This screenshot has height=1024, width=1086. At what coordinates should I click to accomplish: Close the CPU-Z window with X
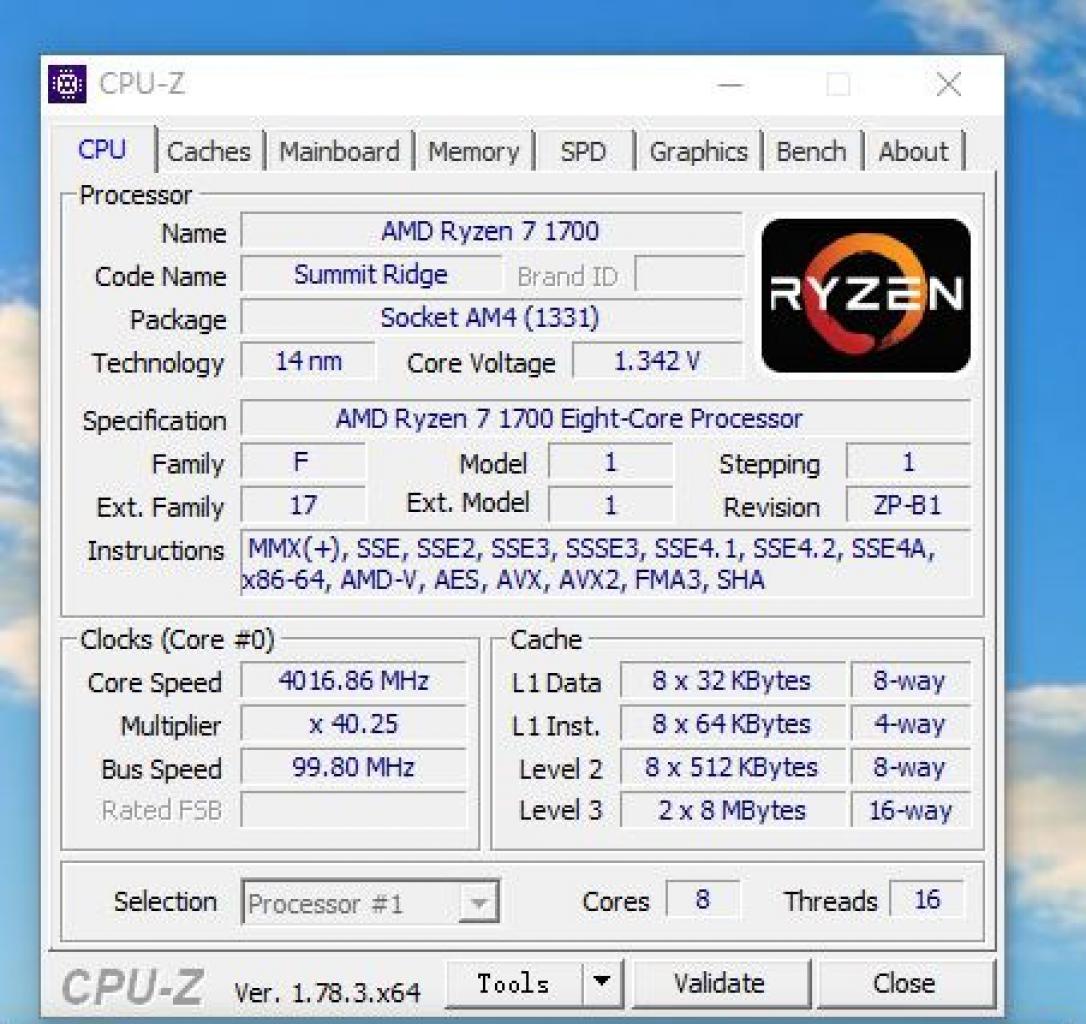pyautogui.click(x=948, y=85)
